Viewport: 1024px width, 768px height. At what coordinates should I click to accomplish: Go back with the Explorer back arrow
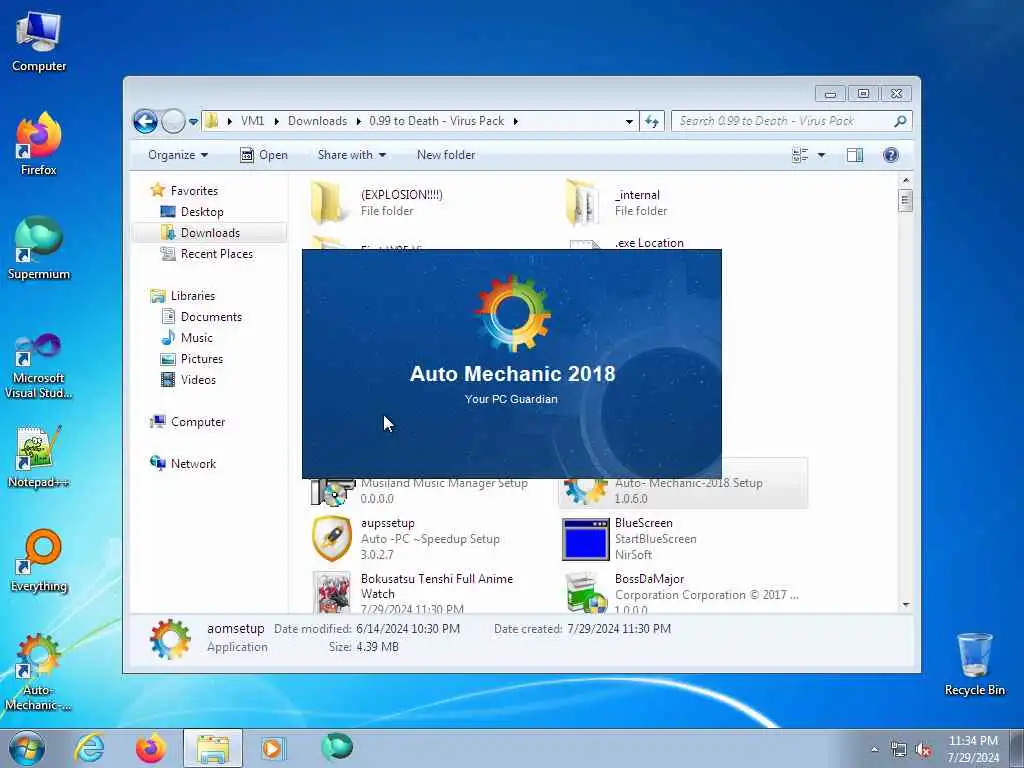[x=146, y=121]
